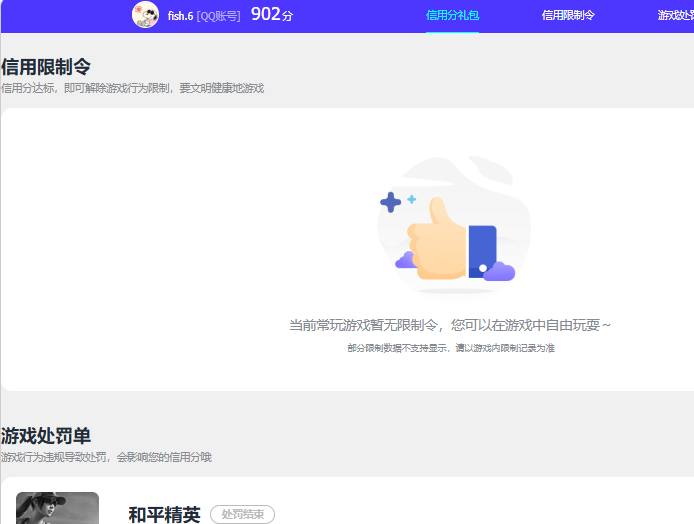Click the 处罚结束 status badge

click(x=243, y=514)
